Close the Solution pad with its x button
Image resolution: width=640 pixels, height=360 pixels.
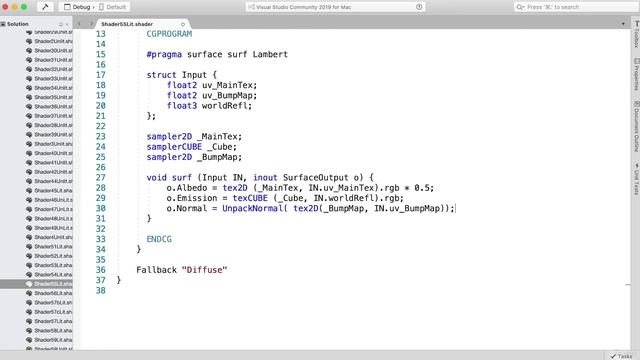(67, 24)
